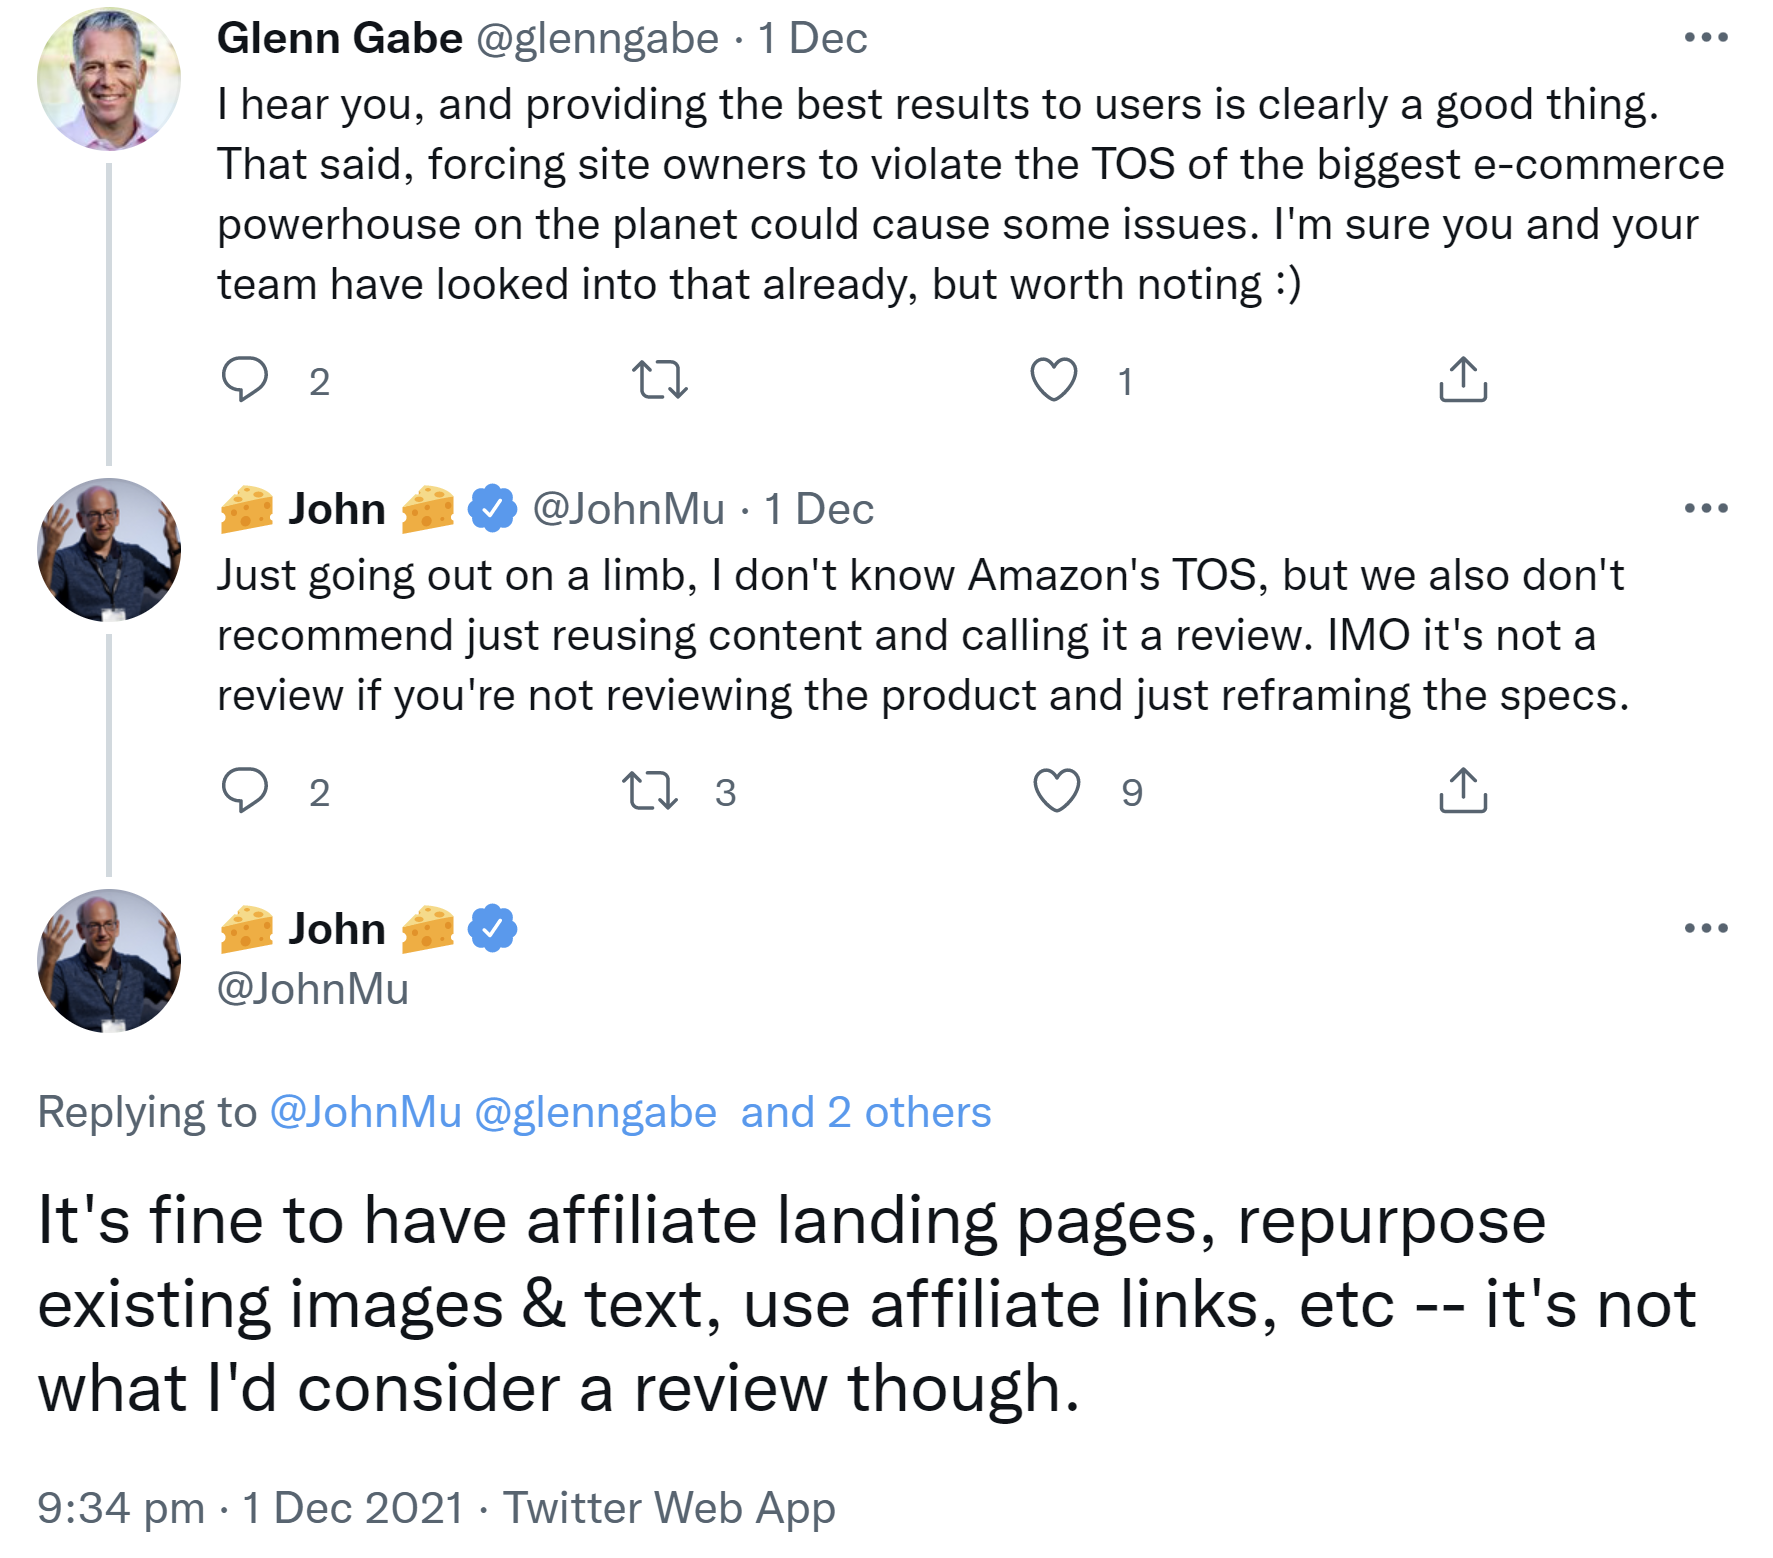The image size is (1773, 1558).
Task: Open more options on Glenn Gabe's tweet
Action: coord(1705,38)
